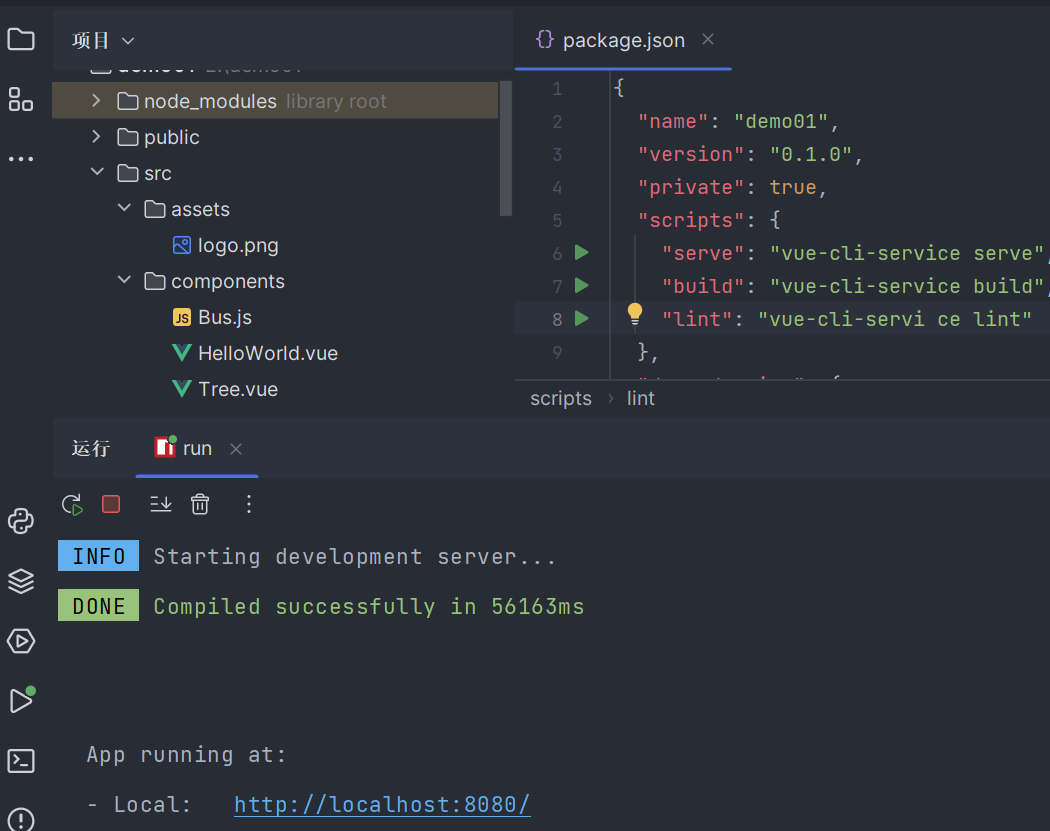This screenshot has height=831, width=1050.
Task: Clear the run console output
Action: tap(200, 504)
